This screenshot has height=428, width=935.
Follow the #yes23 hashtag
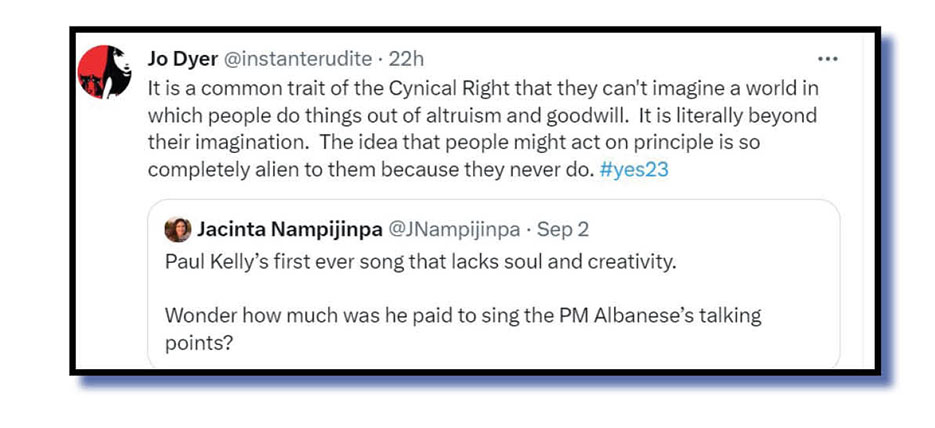635,169
